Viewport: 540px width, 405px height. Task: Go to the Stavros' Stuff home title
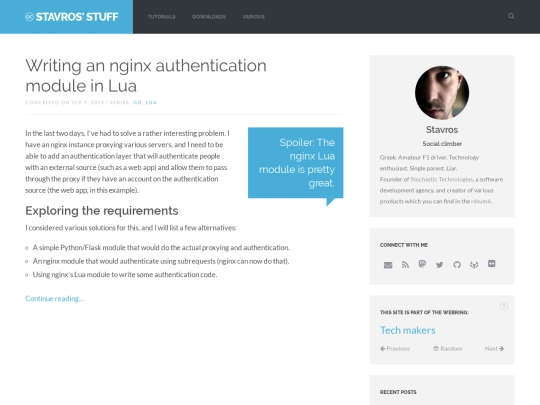click(77, 17)
